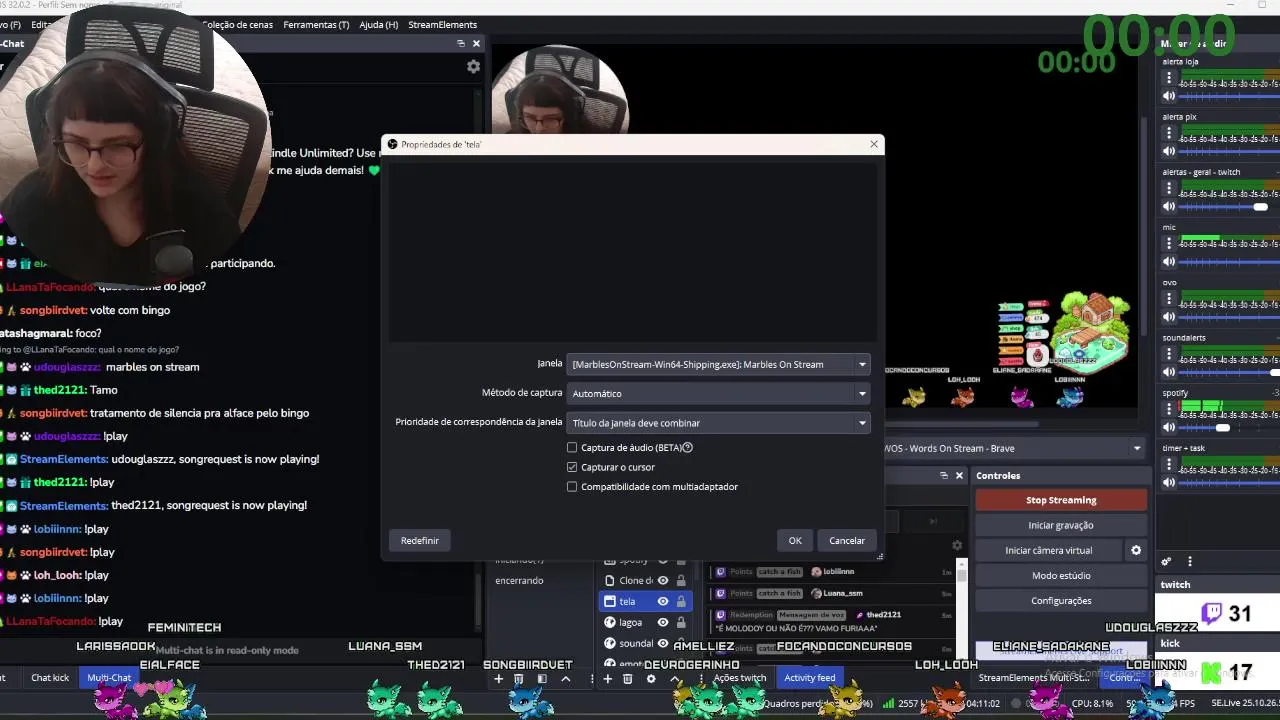1280x720 pixels.
Task: Confirm dialog with OK button
Action: [x=795, y=540]
